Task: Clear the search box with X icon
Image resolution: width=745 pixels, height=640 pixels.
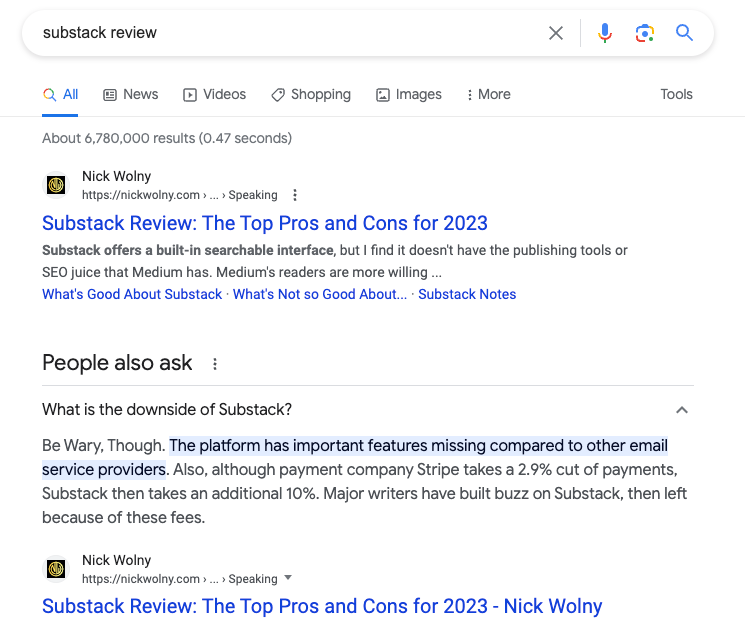Action: pos(555,33)
